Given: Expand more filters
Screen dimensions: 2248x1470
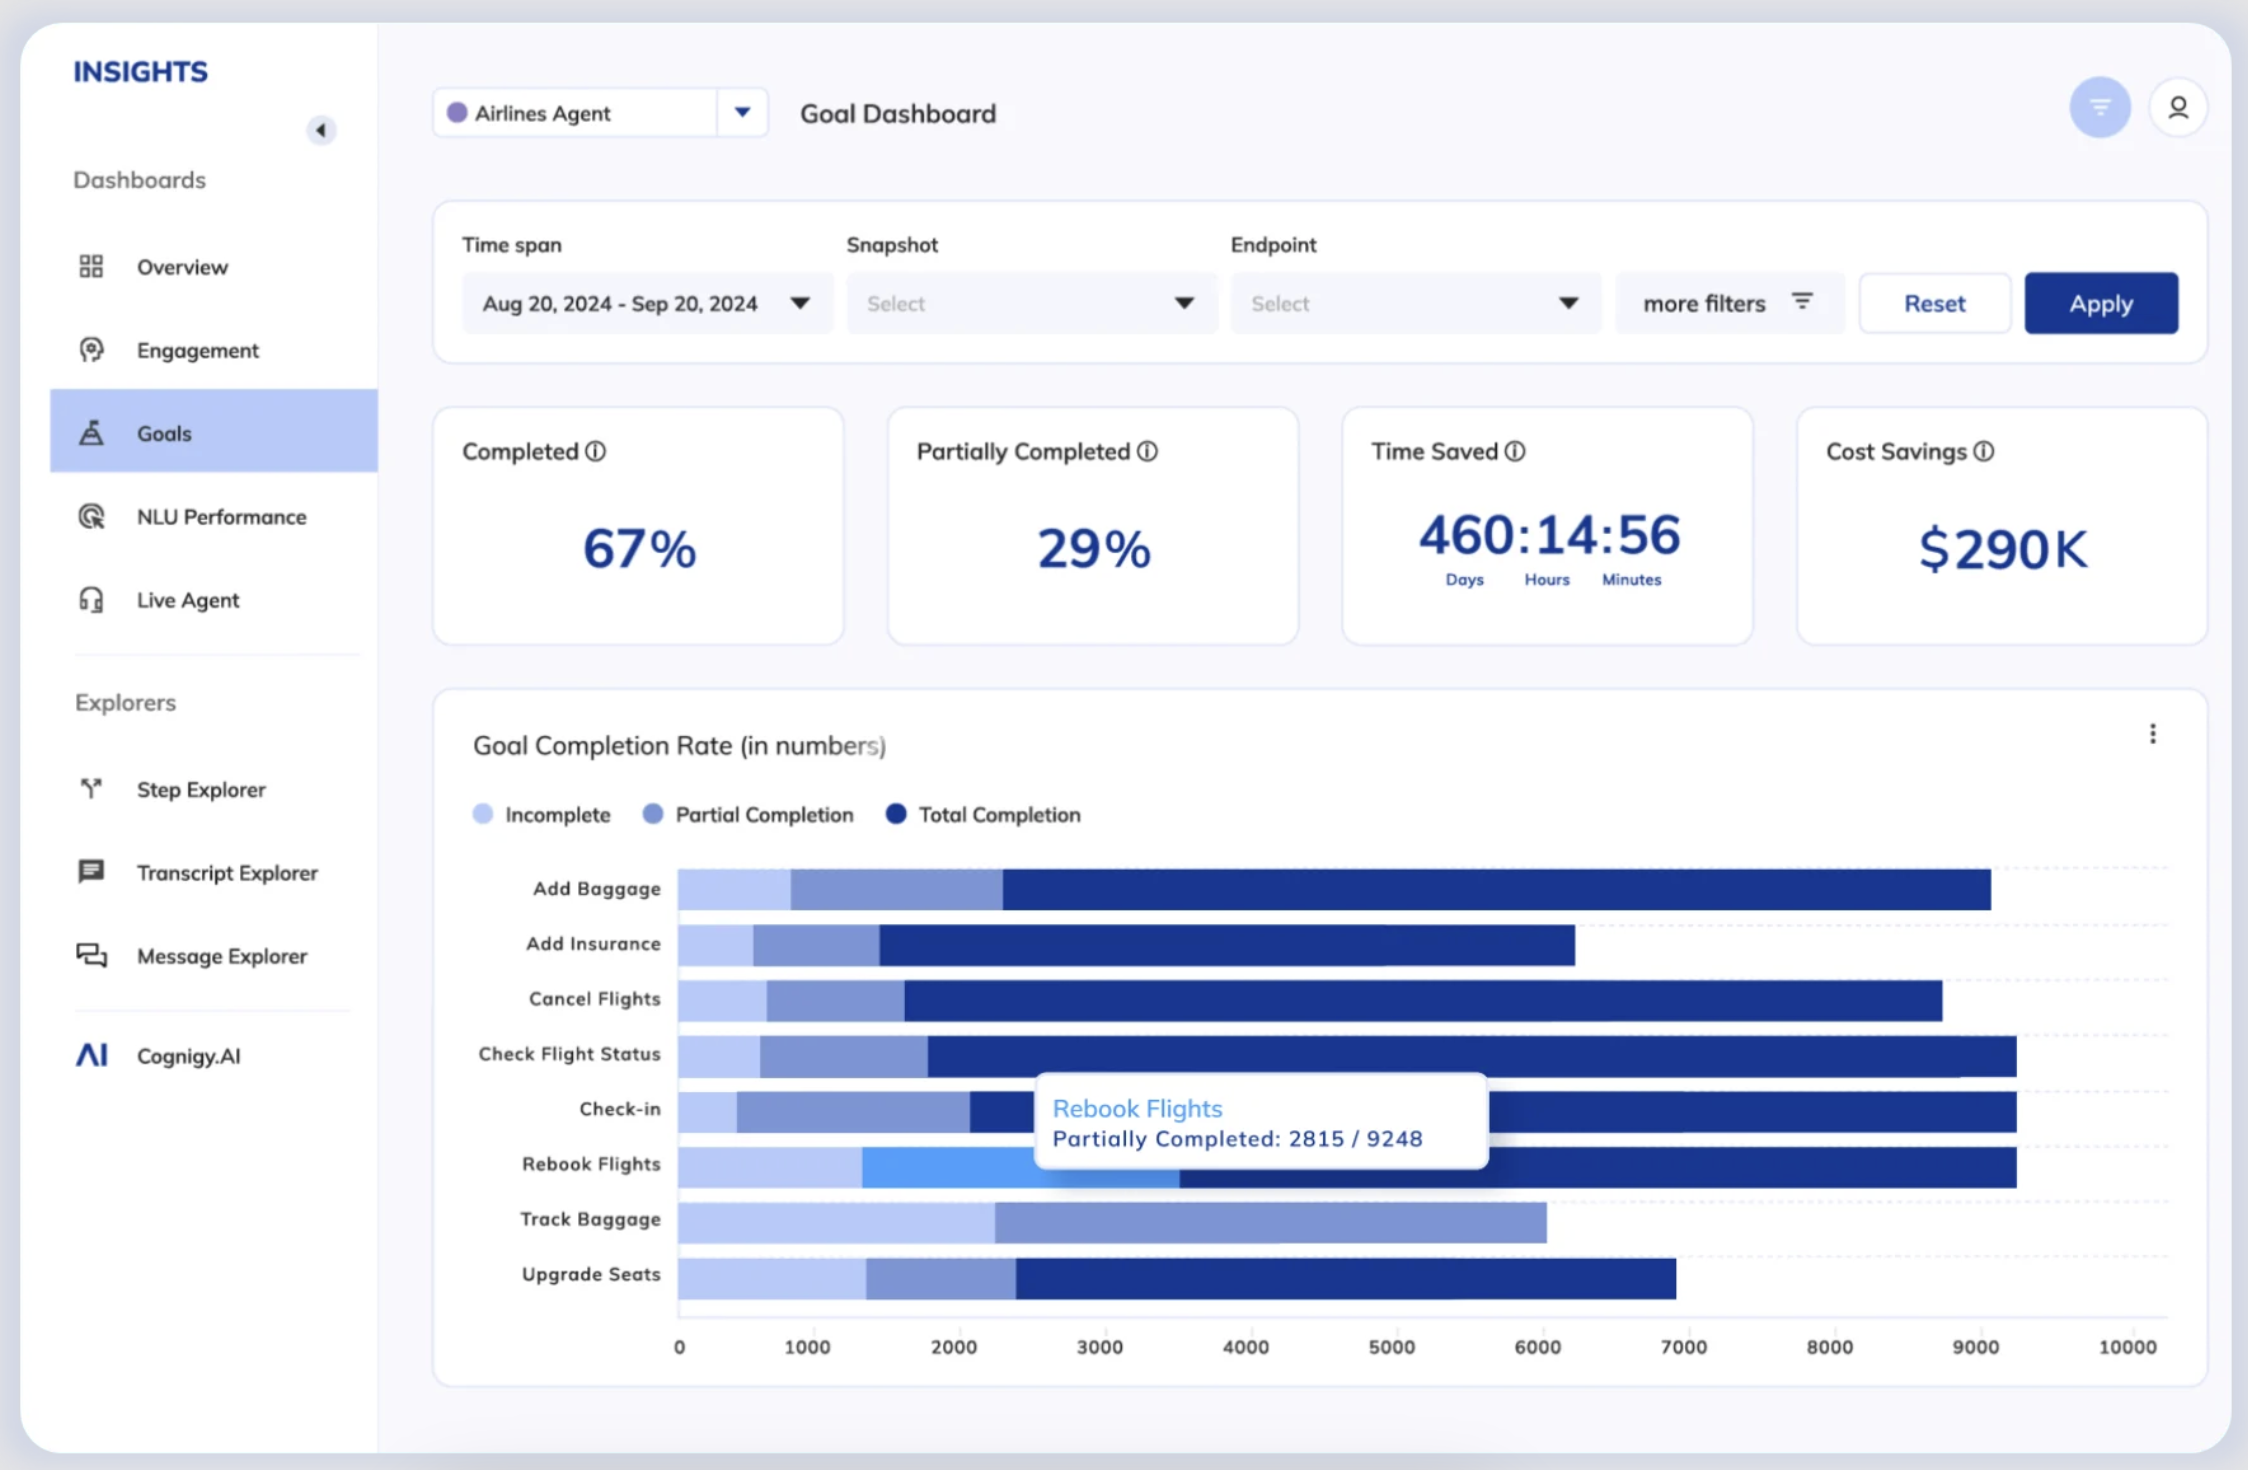Looking at the screenshot, I should click(x=1729, y=303).
